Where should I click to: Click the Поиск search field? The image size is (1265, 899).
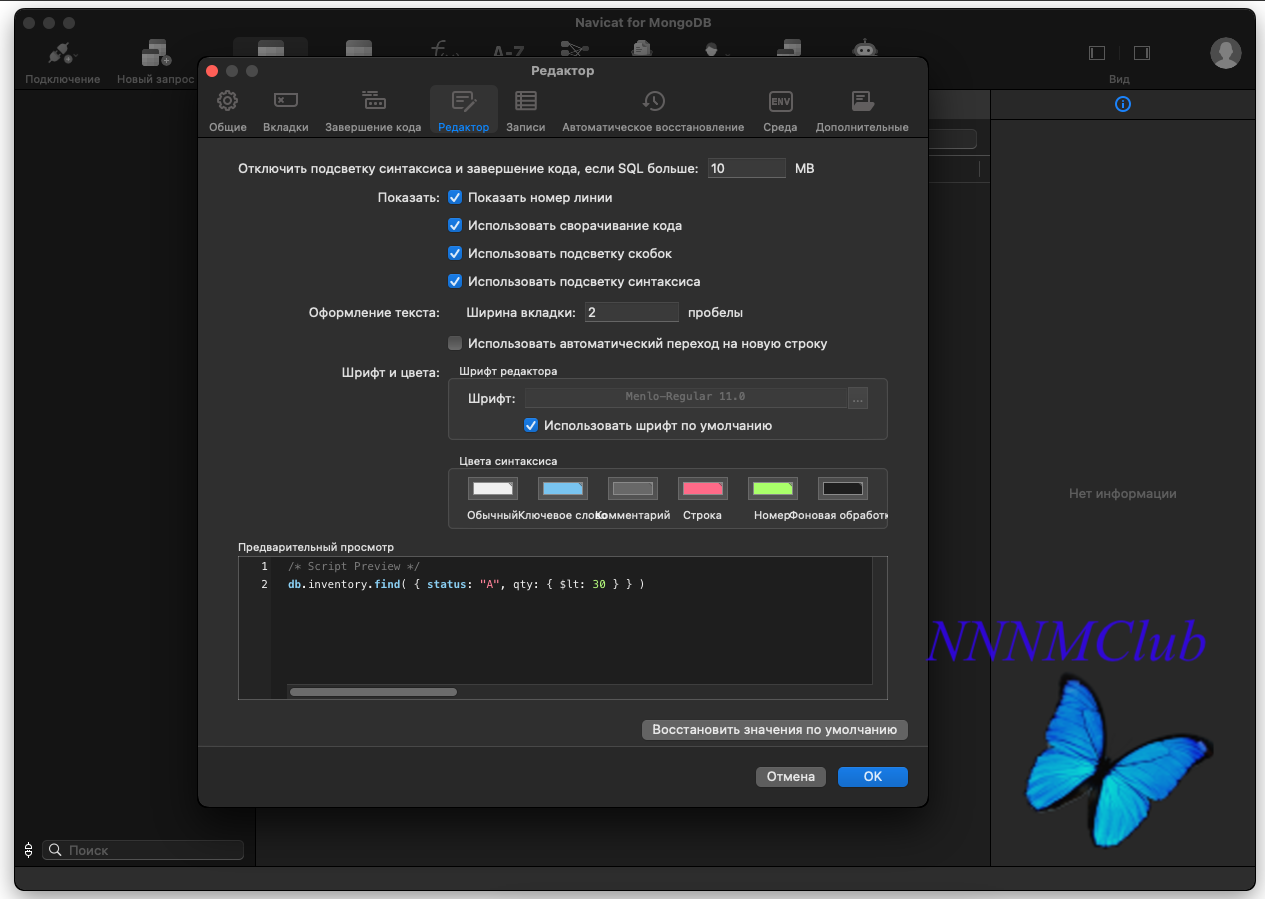(142, 850)
